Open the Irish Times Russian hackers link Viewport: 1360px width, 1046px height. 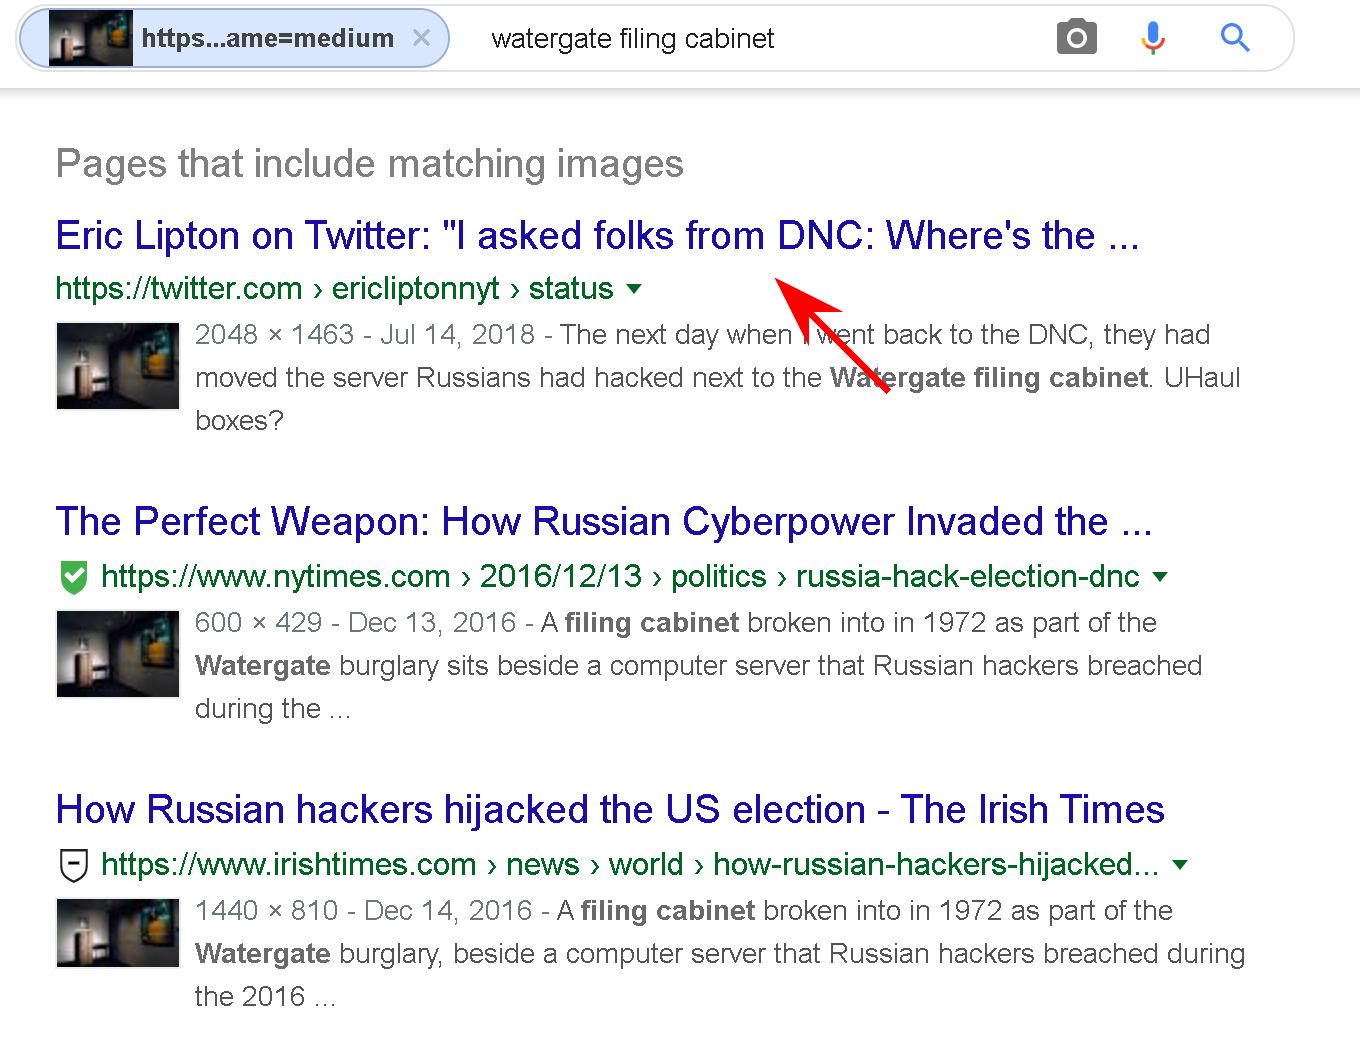click(610, 810)
